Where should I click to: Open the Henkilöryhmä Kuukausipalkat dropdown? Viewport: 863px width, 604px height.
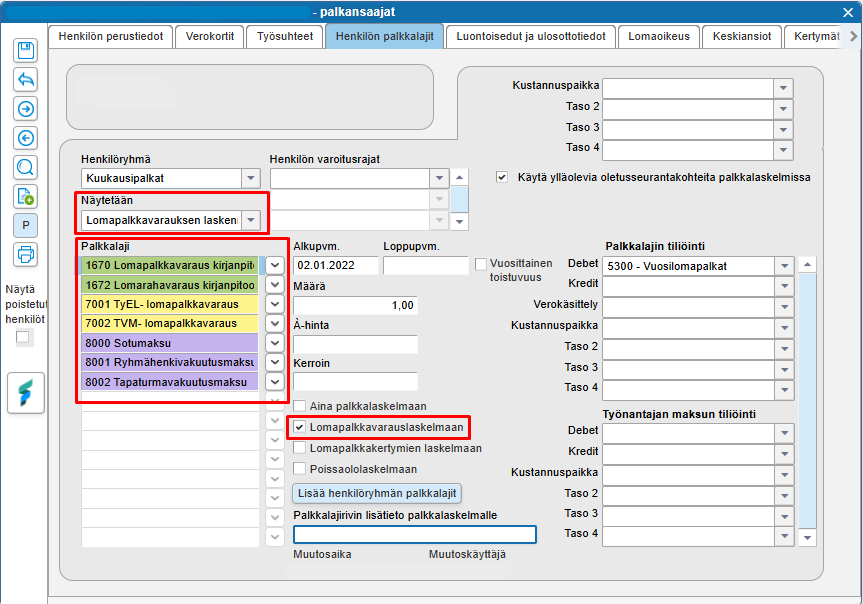point(250,178)
